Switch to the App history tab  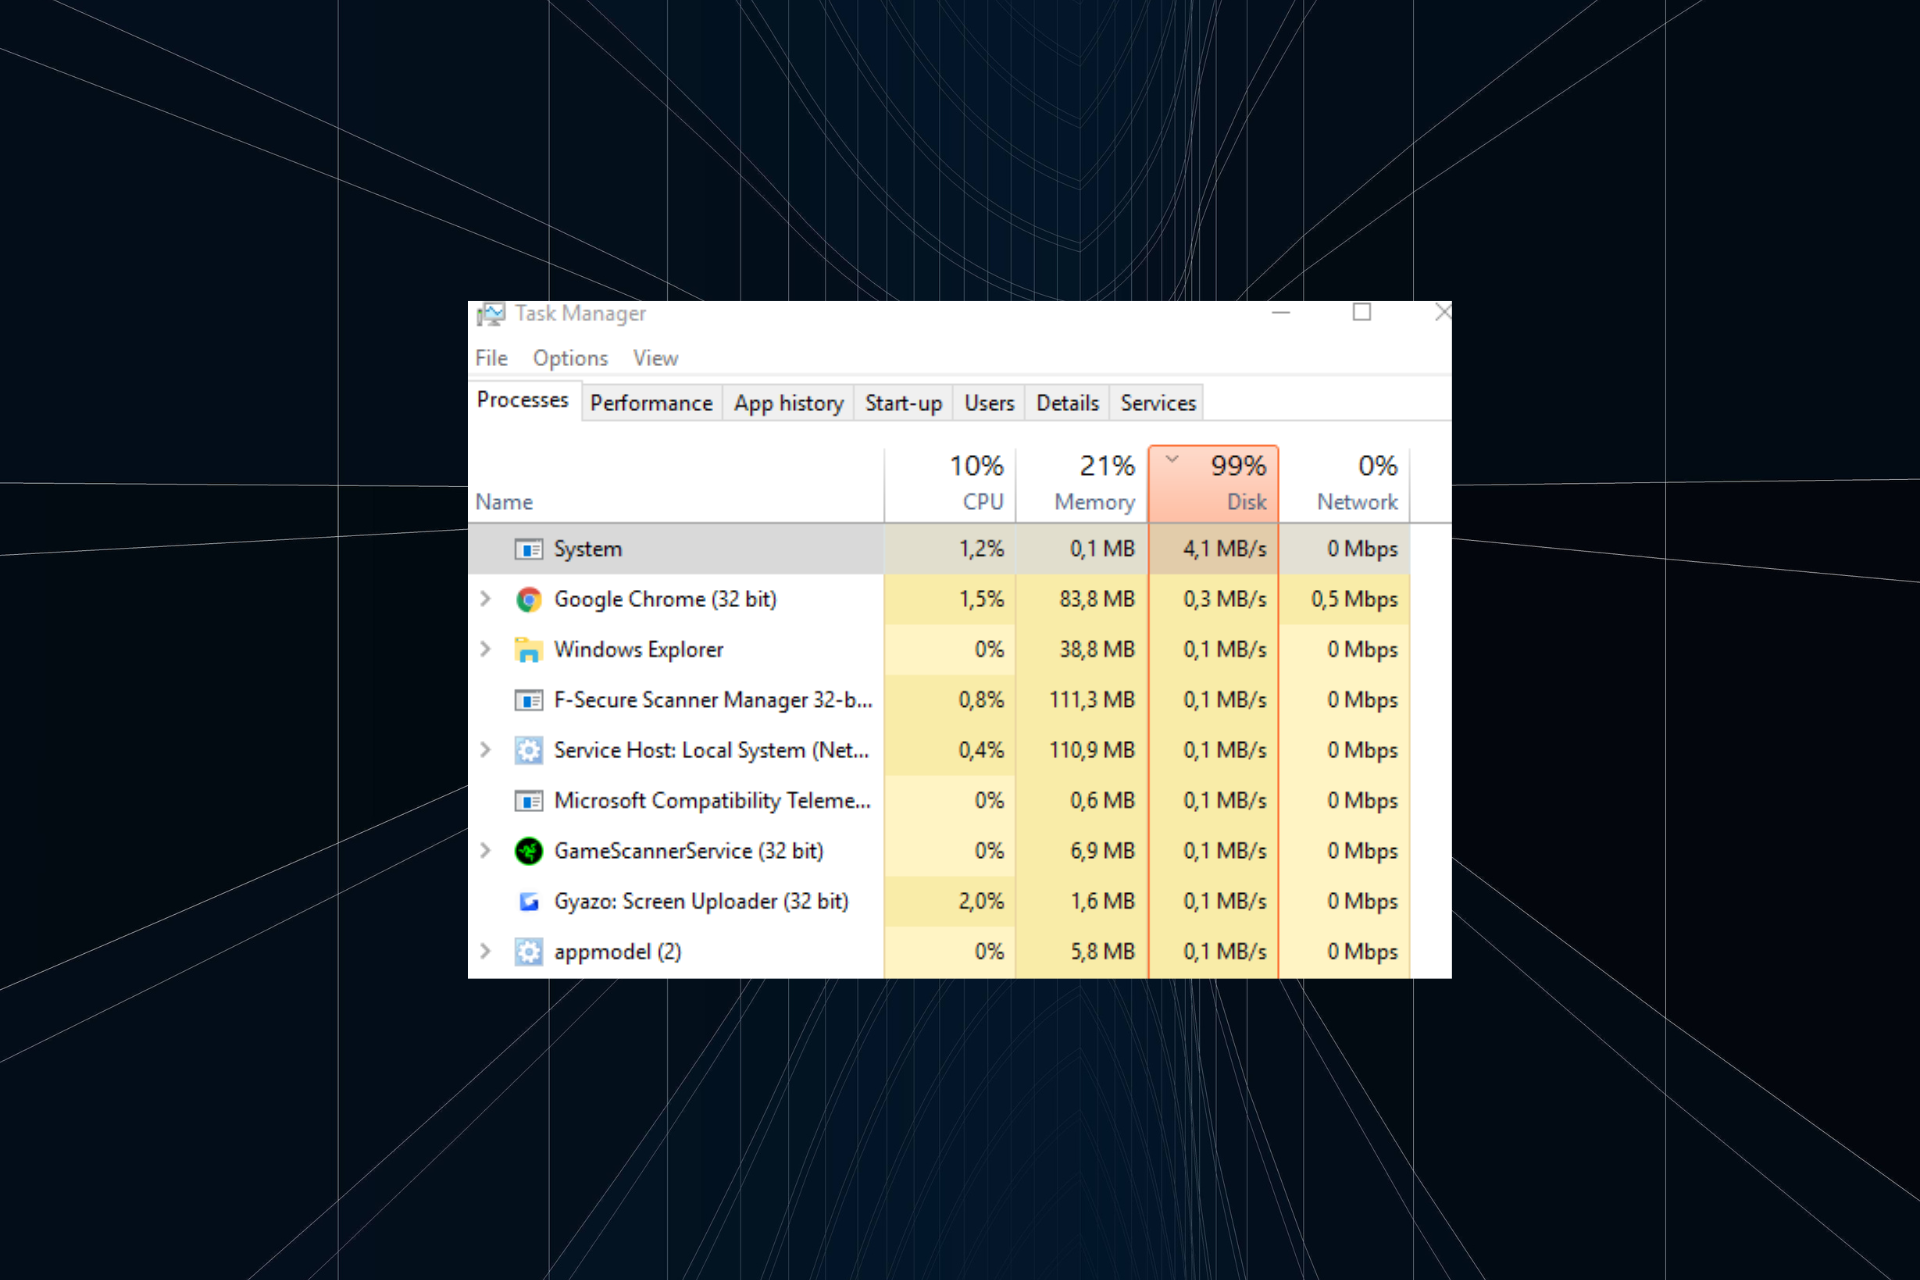click(x=788, y=403)
